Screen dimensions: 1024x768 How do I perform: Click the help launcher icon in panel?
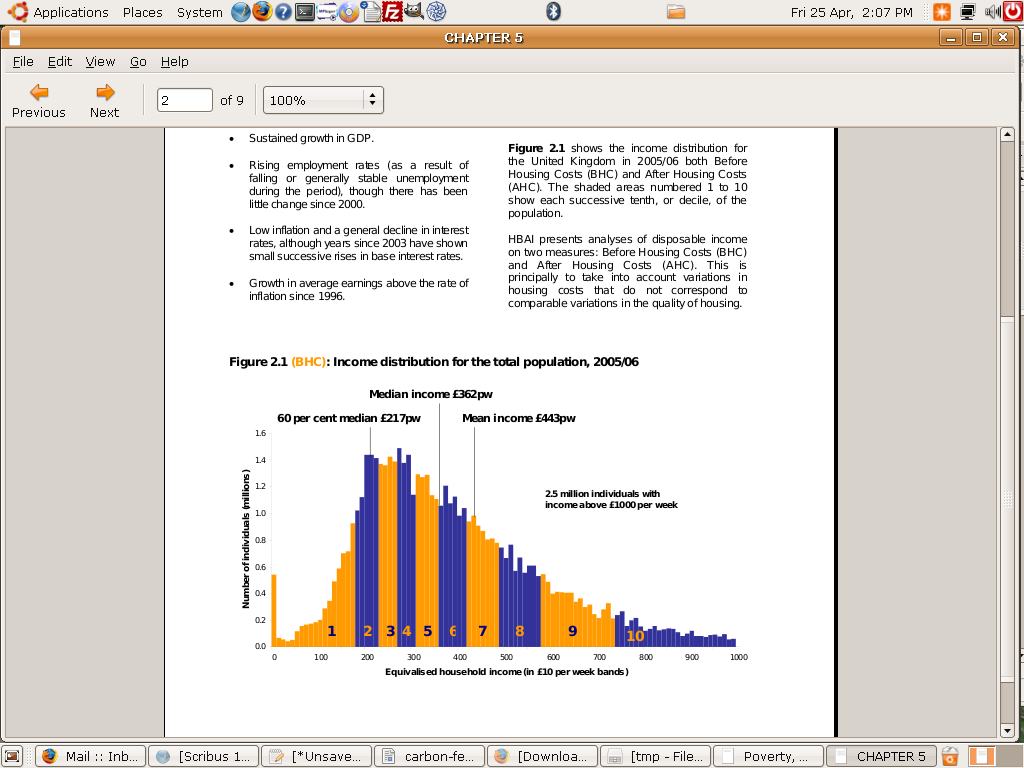coord(284,12)
